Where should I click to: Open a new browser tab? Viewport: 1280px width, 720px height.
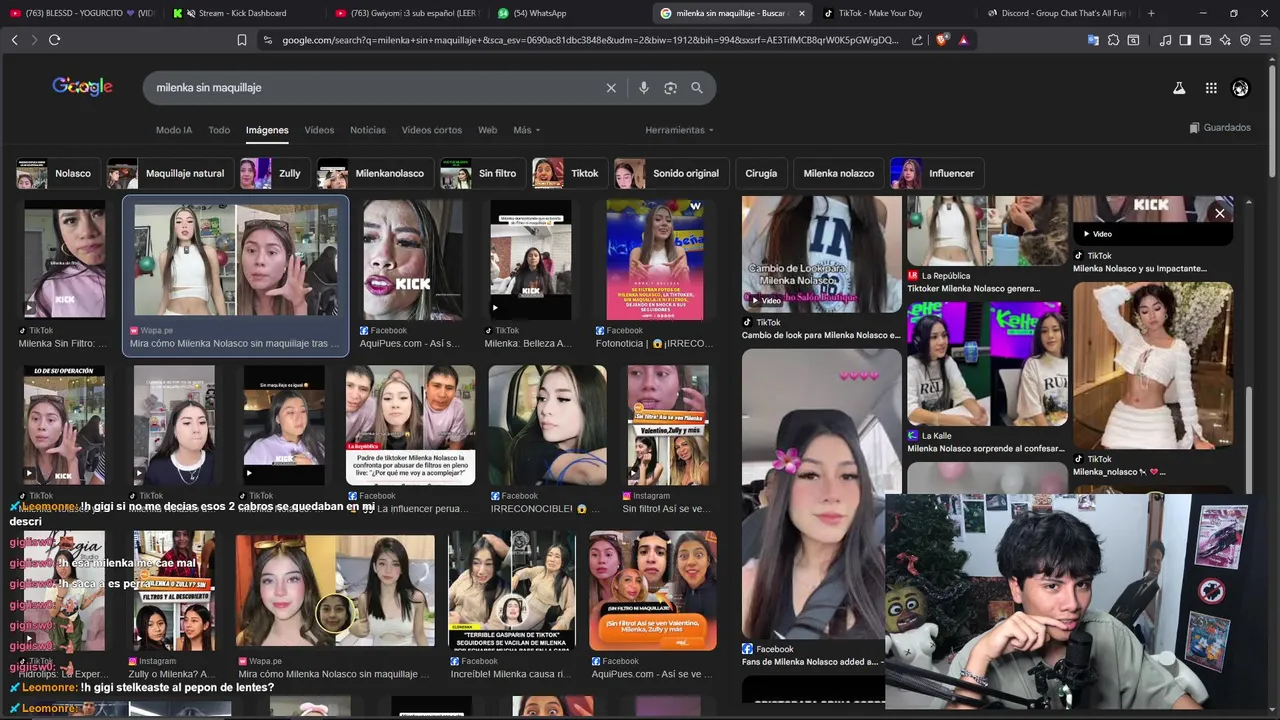(1151, 13)
